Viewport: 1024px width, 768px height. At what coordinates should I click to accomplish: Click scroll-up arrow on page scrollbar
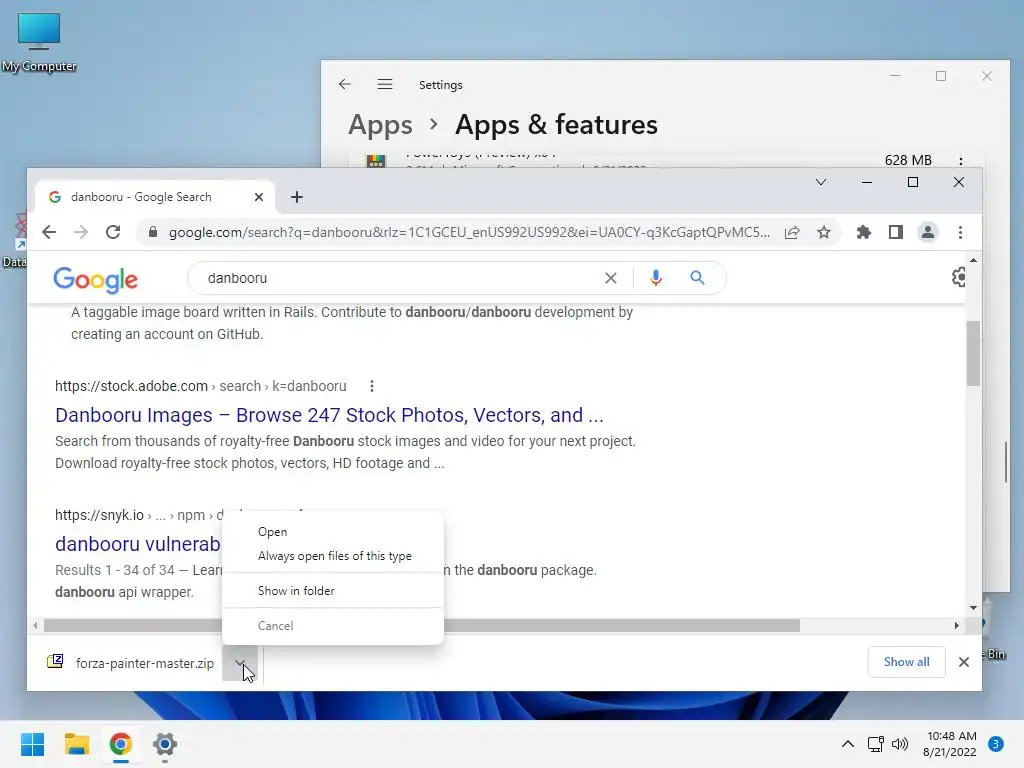coord(973,260)
